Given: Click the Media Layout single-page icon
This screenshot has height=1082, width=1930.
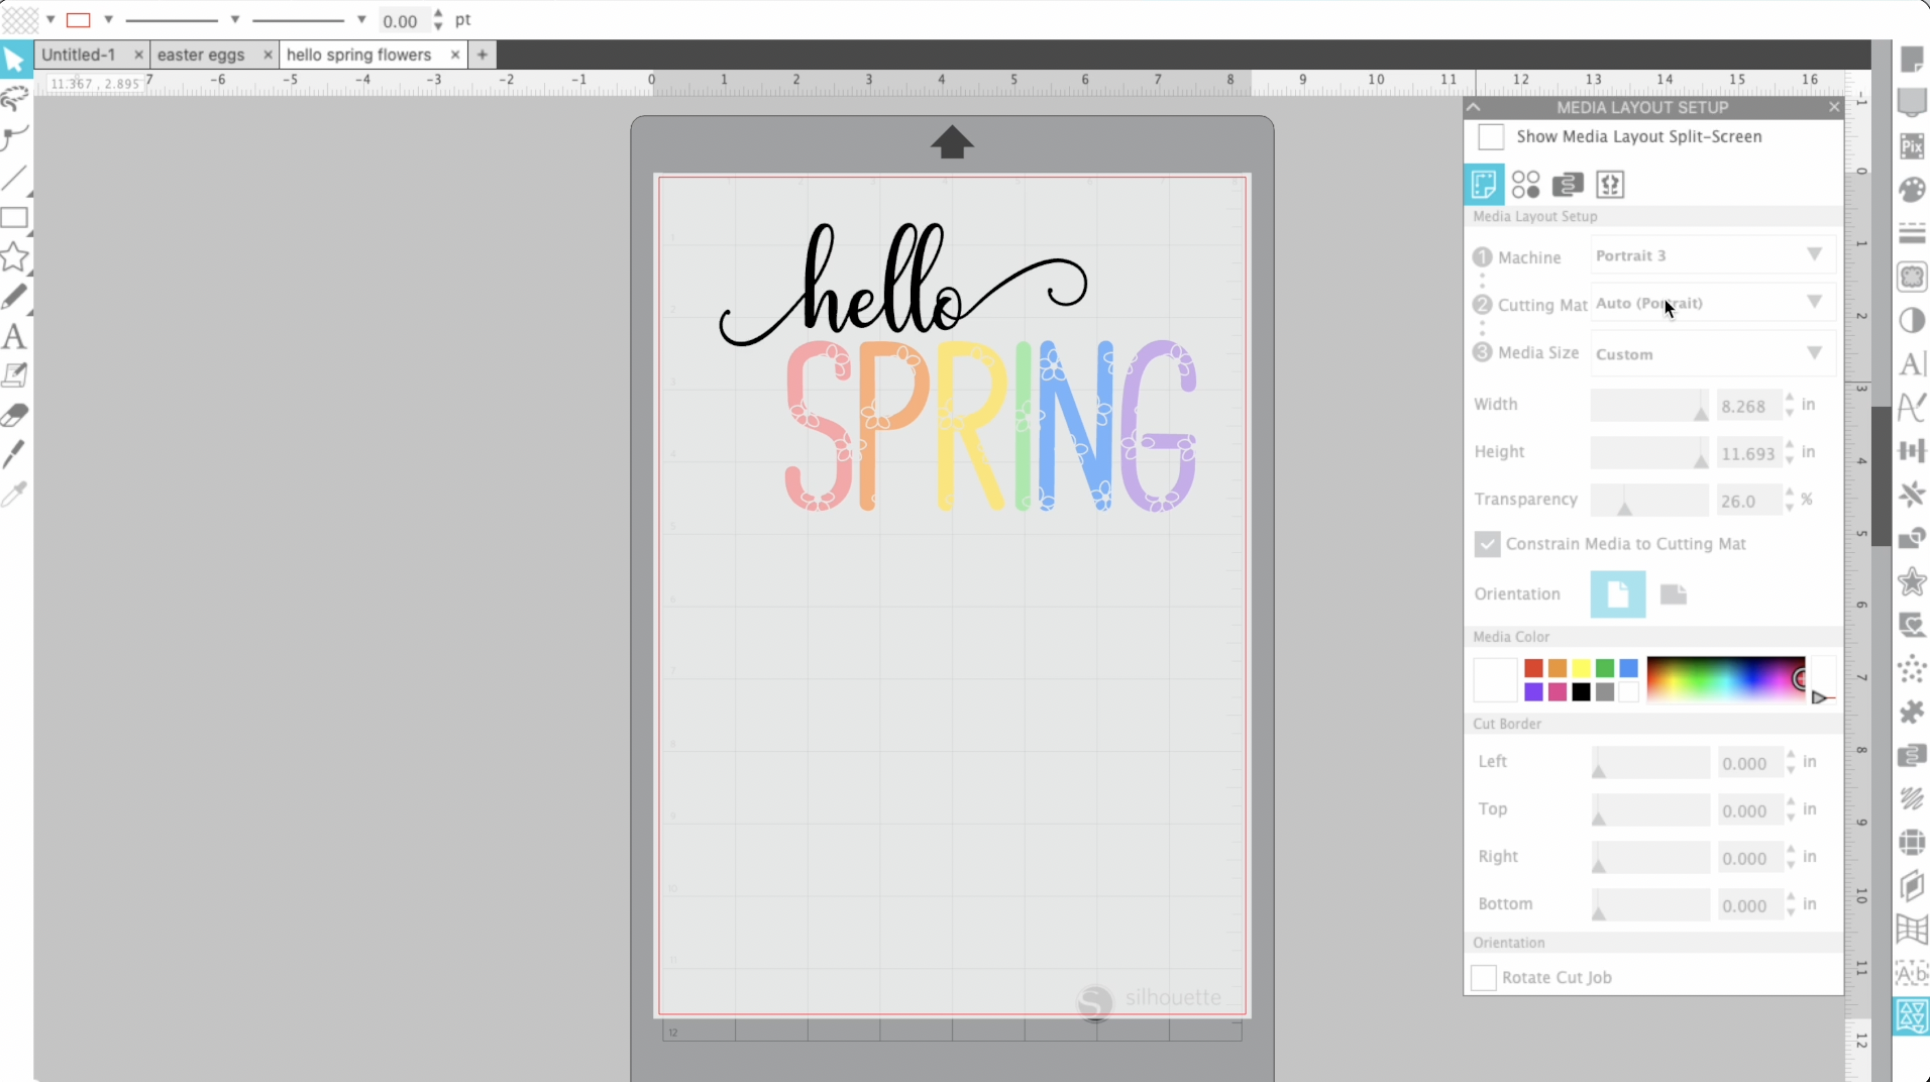Looking at the screenshot, I should 1483,183.
